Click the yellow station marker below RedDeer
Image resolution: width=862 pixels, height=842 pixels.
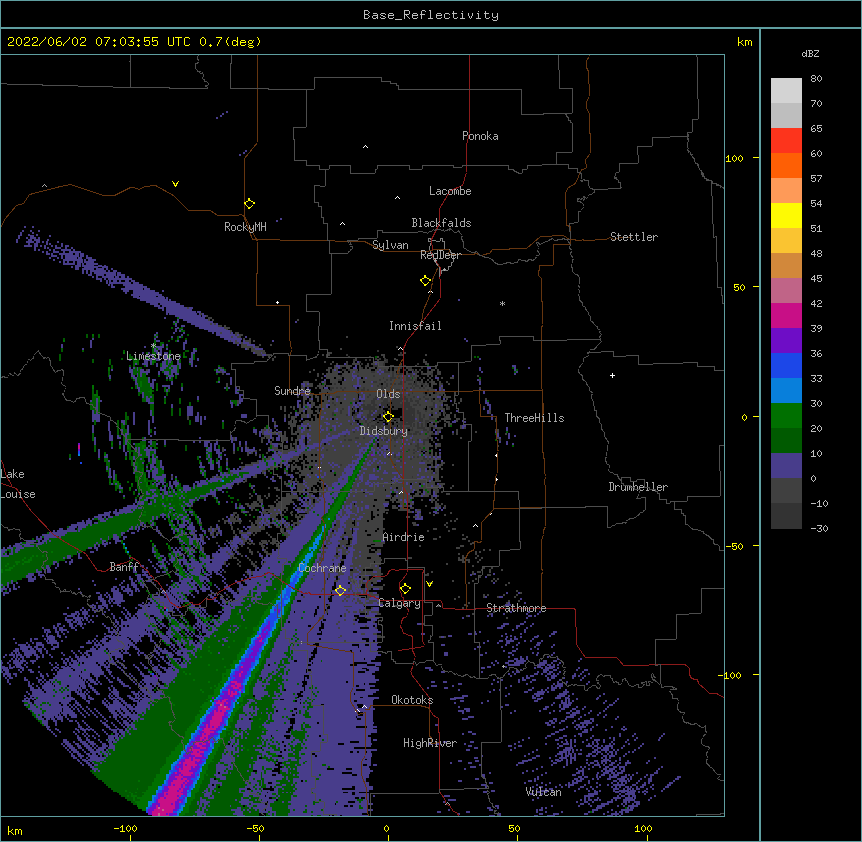(x=425, y=281)
